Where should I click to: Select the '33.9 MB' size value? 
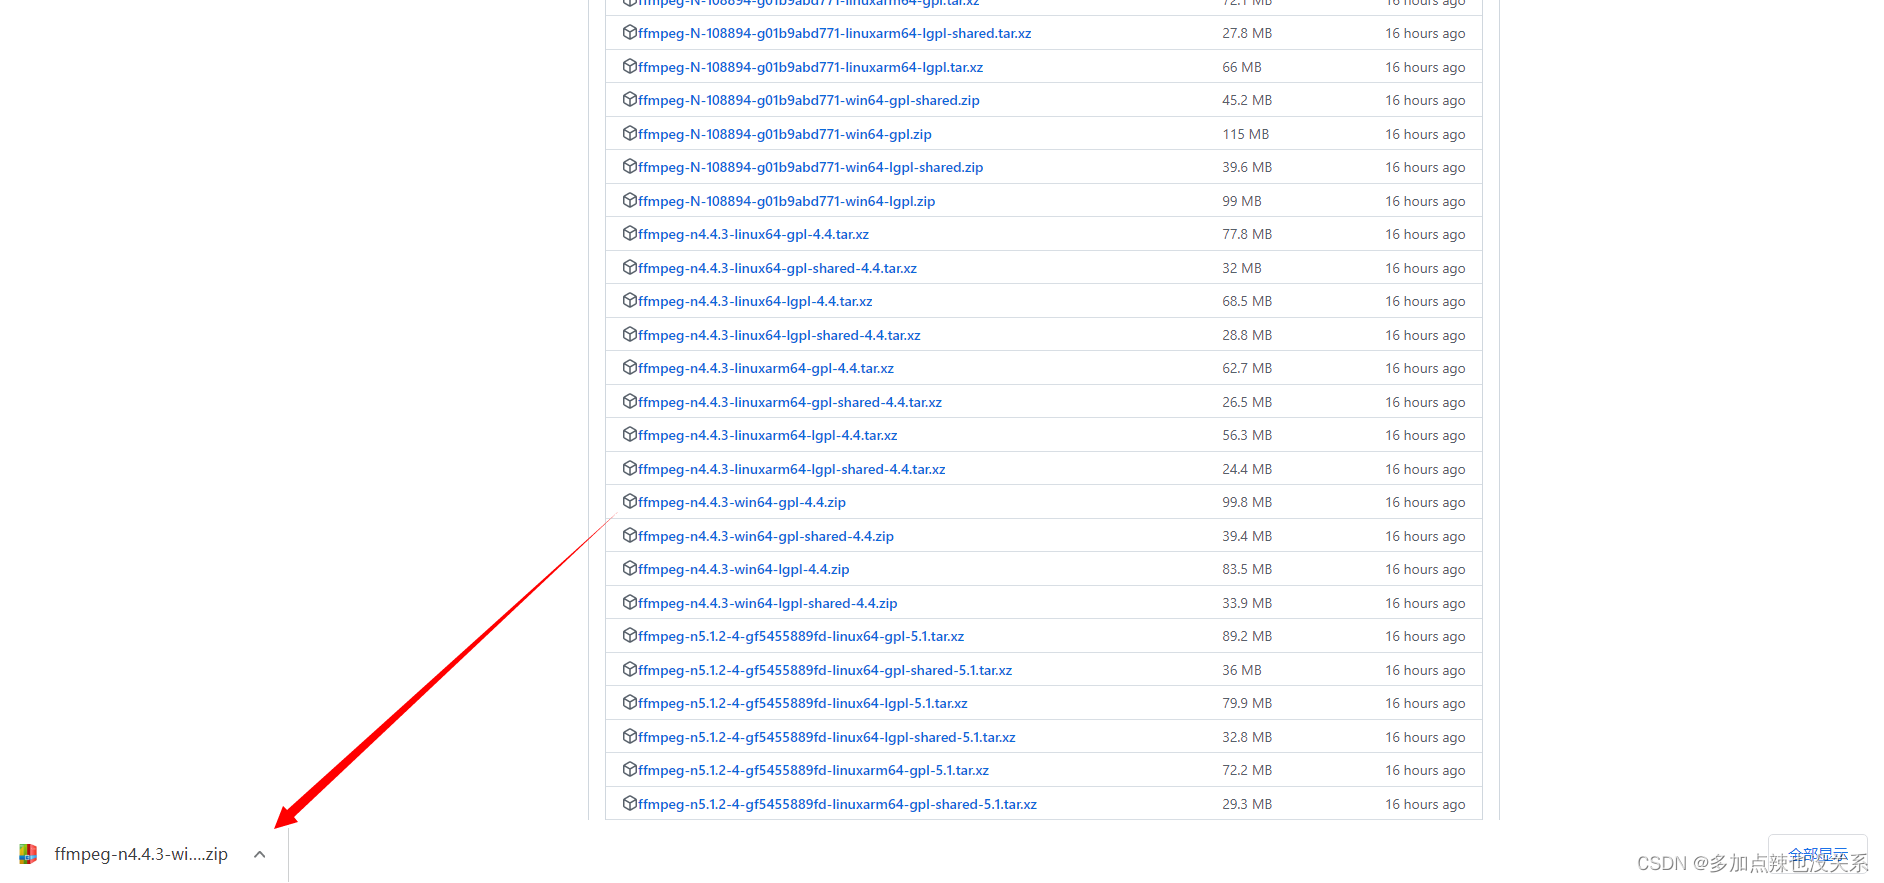(x=1247, y=603)
